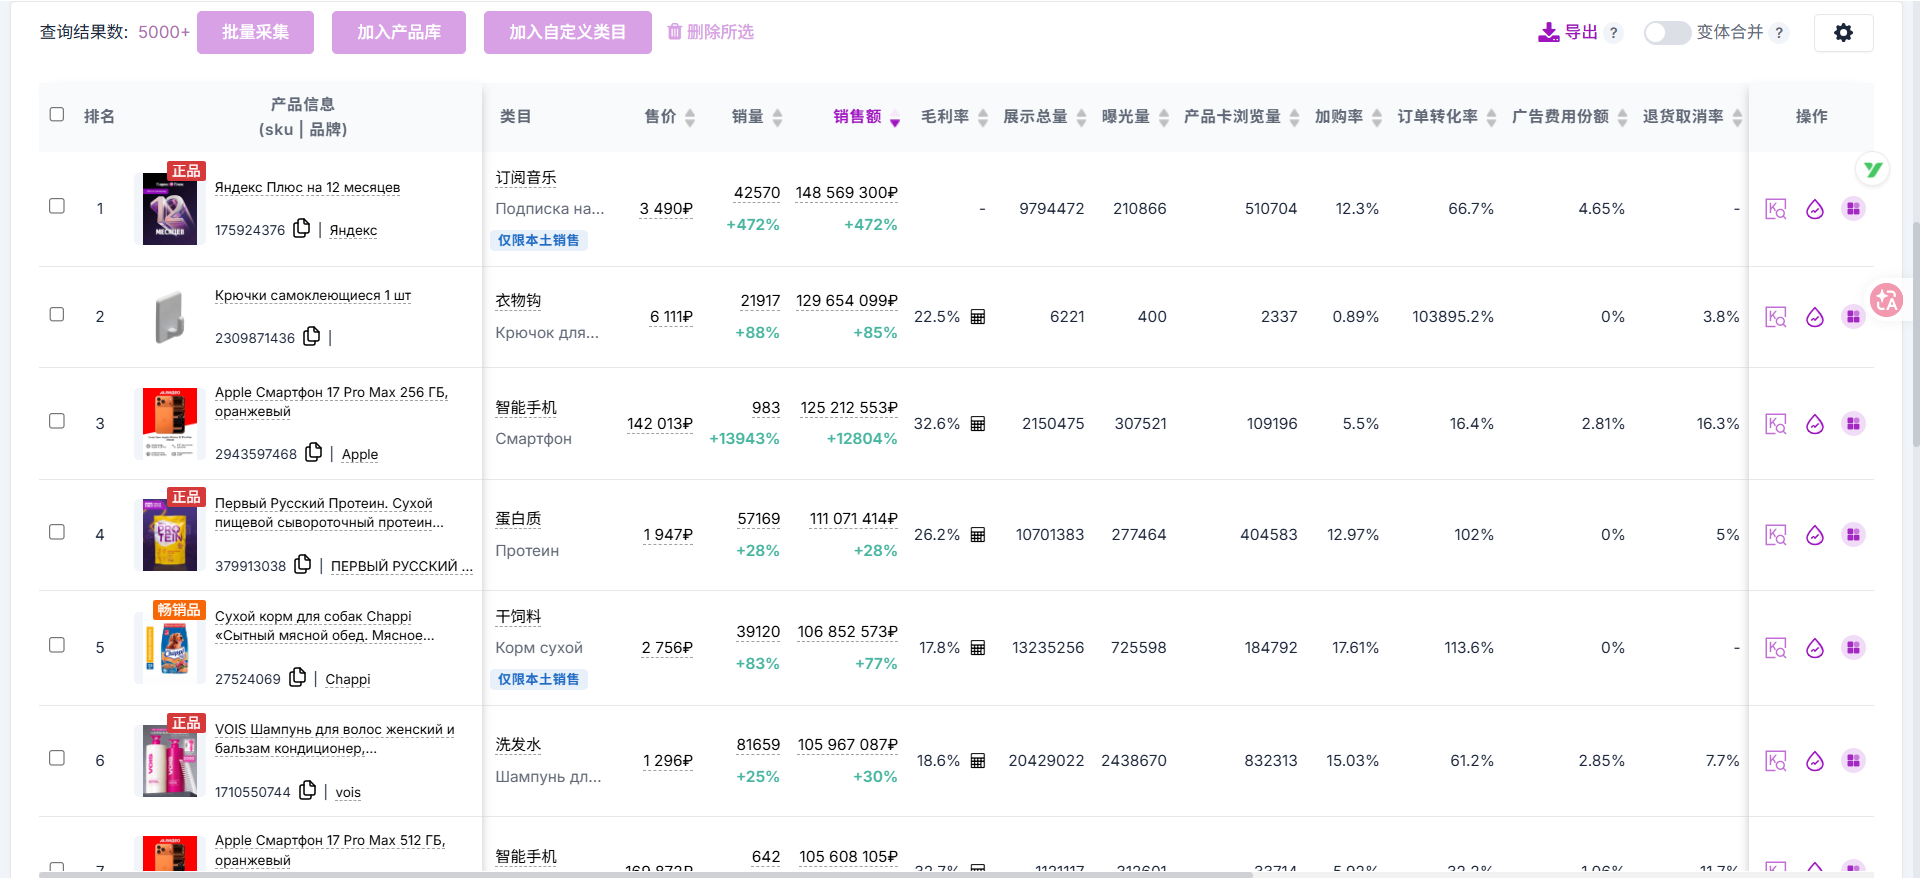The height and width of the screenshot is (878, 1920).
Task: Open the Apple brand link
Action: [x=360, y=454]
